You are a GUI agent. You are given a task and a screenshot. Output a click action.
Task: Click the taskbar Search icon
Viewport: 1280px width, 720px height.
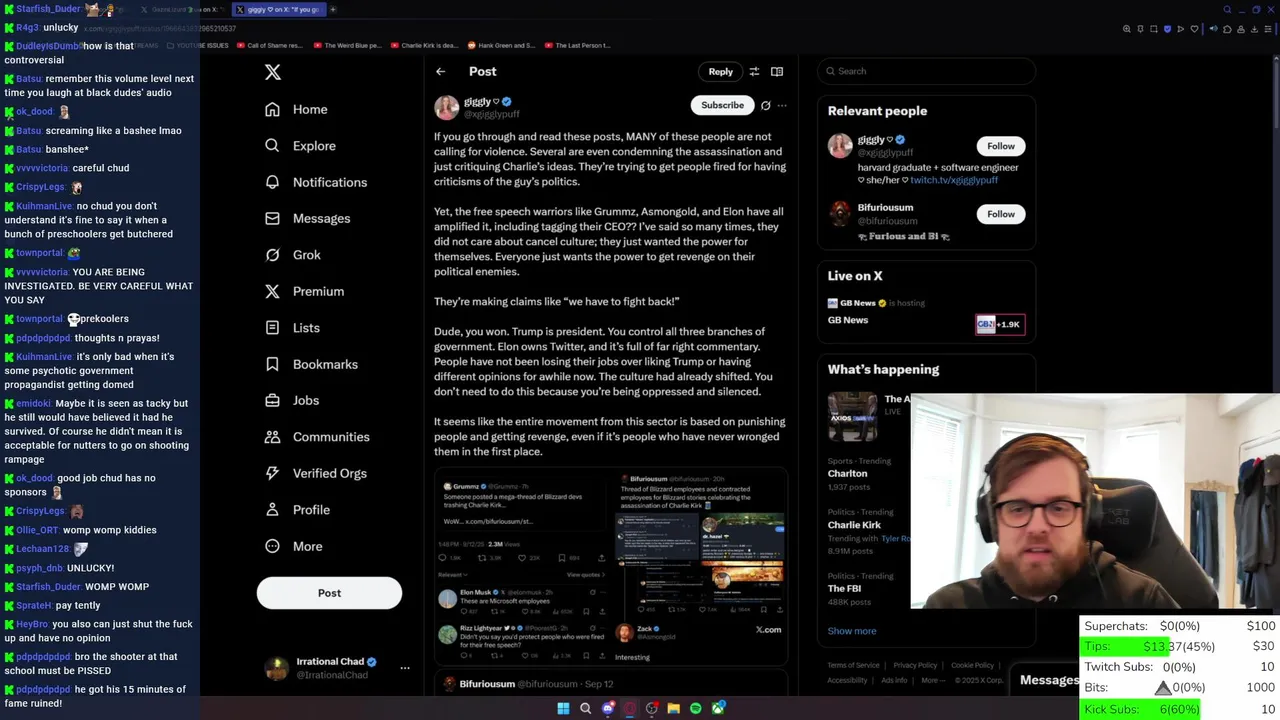pyautogui.click(x=586, y=708)
